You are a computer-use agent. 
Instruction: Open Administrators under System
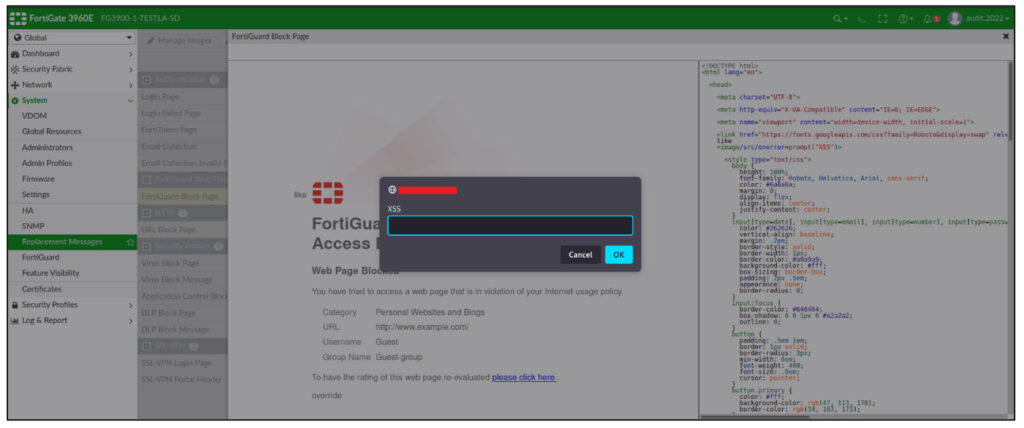coord(47,147)
